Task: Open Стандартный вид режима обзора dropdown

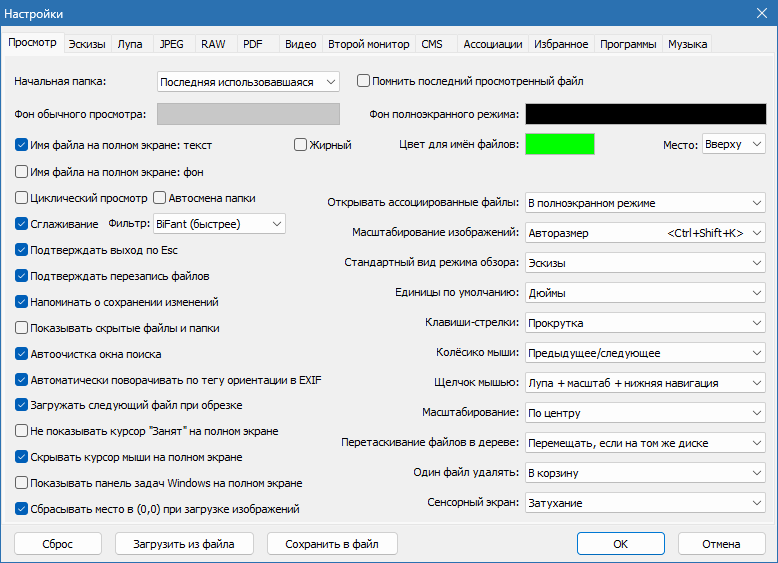Action: pyautogui.click(x=646, y=263)
